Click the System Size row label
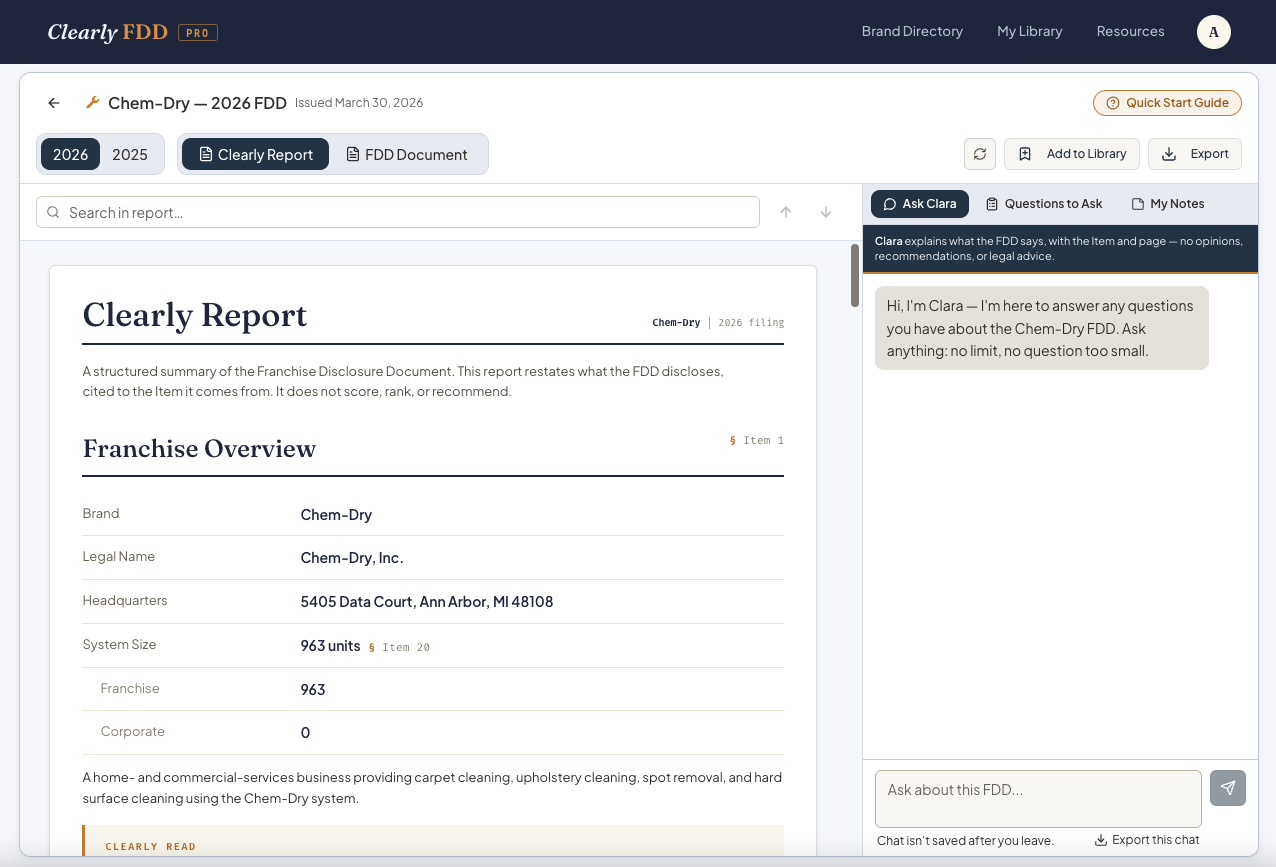This screenshot has width=1276, height=867. (x=119, y=645)
